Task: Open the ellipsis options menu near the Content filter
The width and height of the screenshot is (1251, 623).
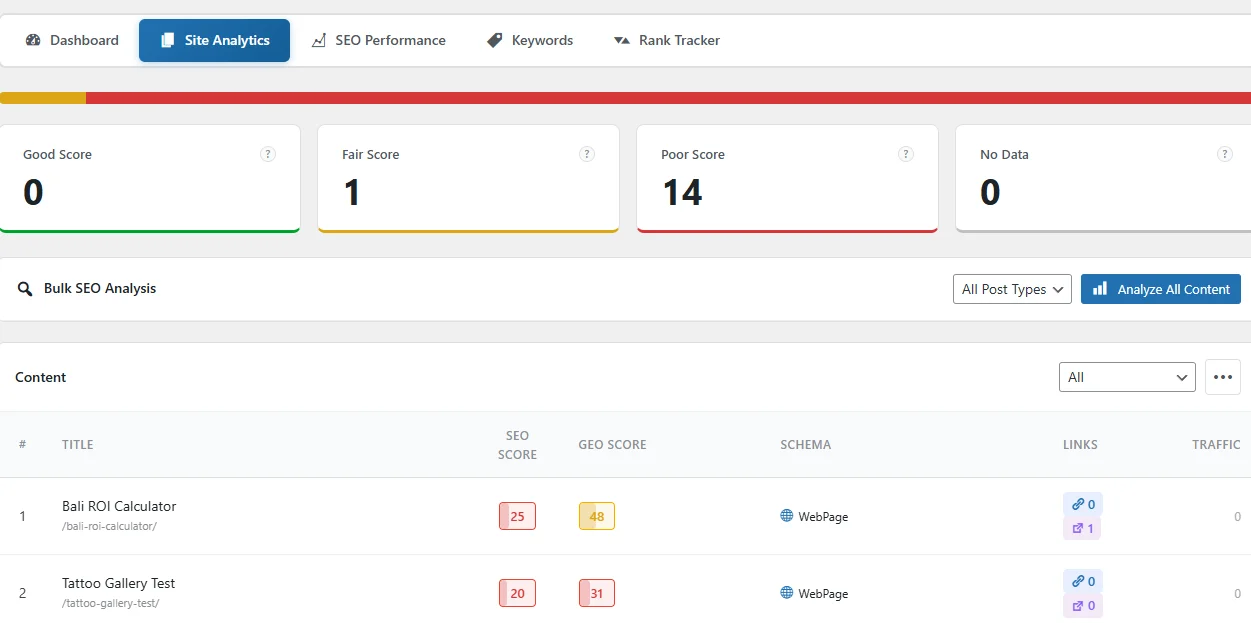Action: pos(1222,377)
